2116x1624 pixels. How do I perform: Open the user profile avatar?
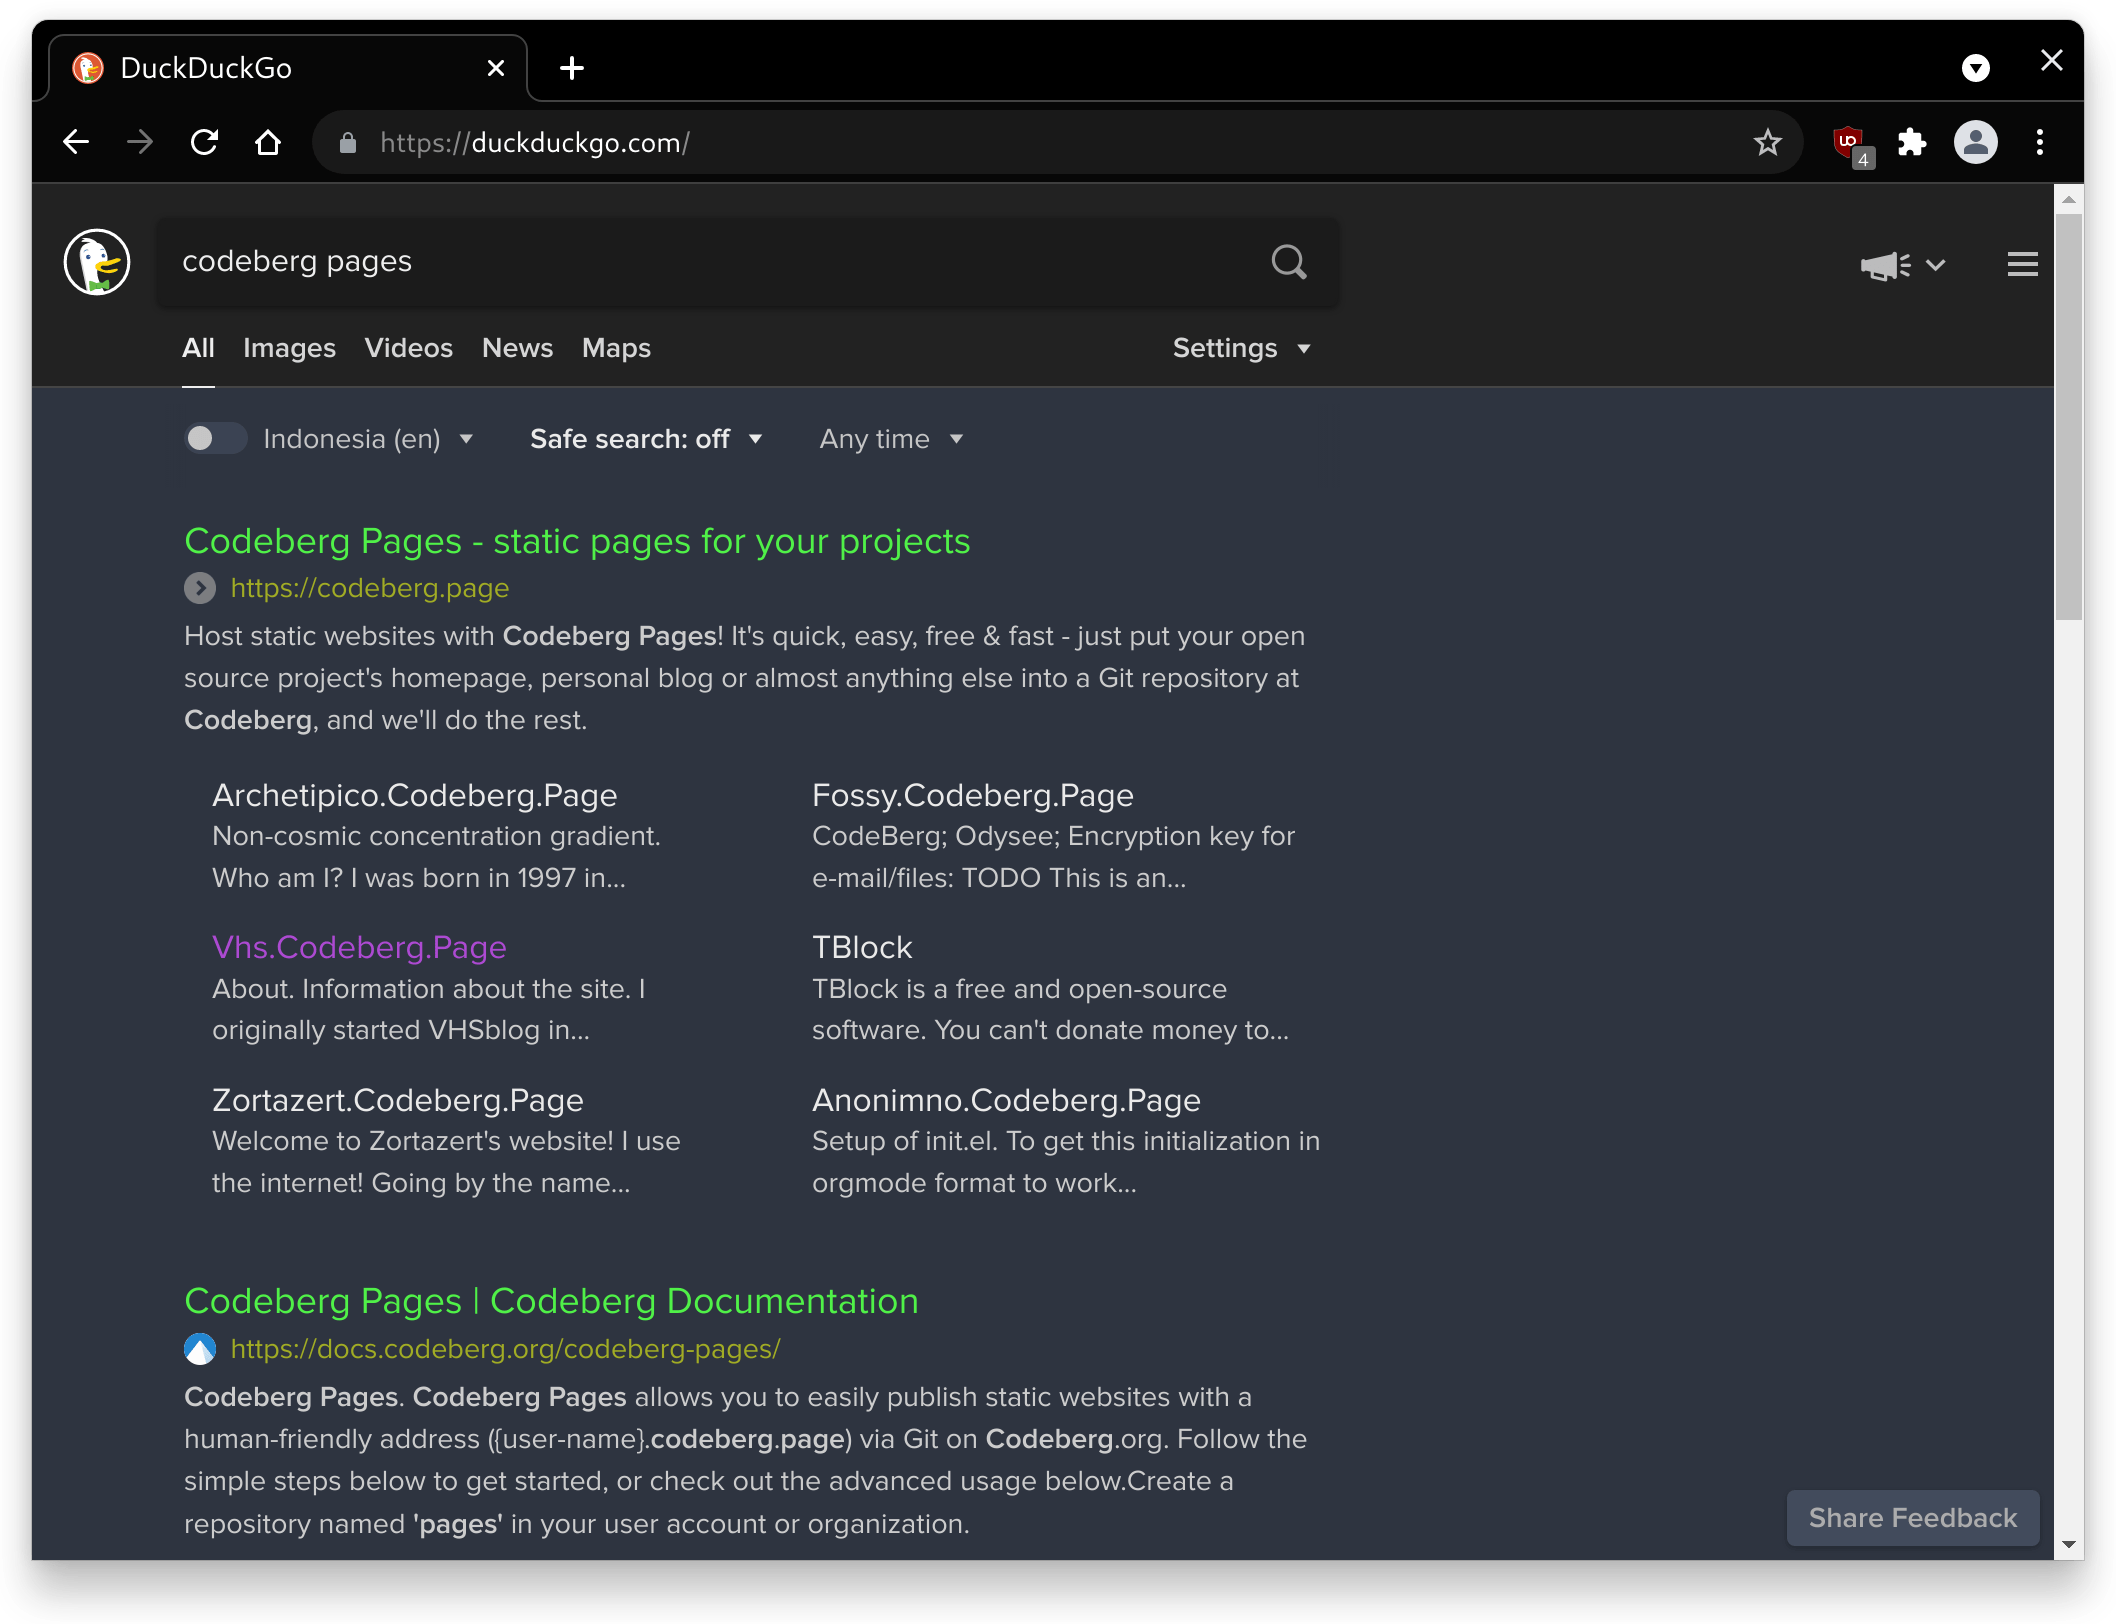tap(1975, 143)
